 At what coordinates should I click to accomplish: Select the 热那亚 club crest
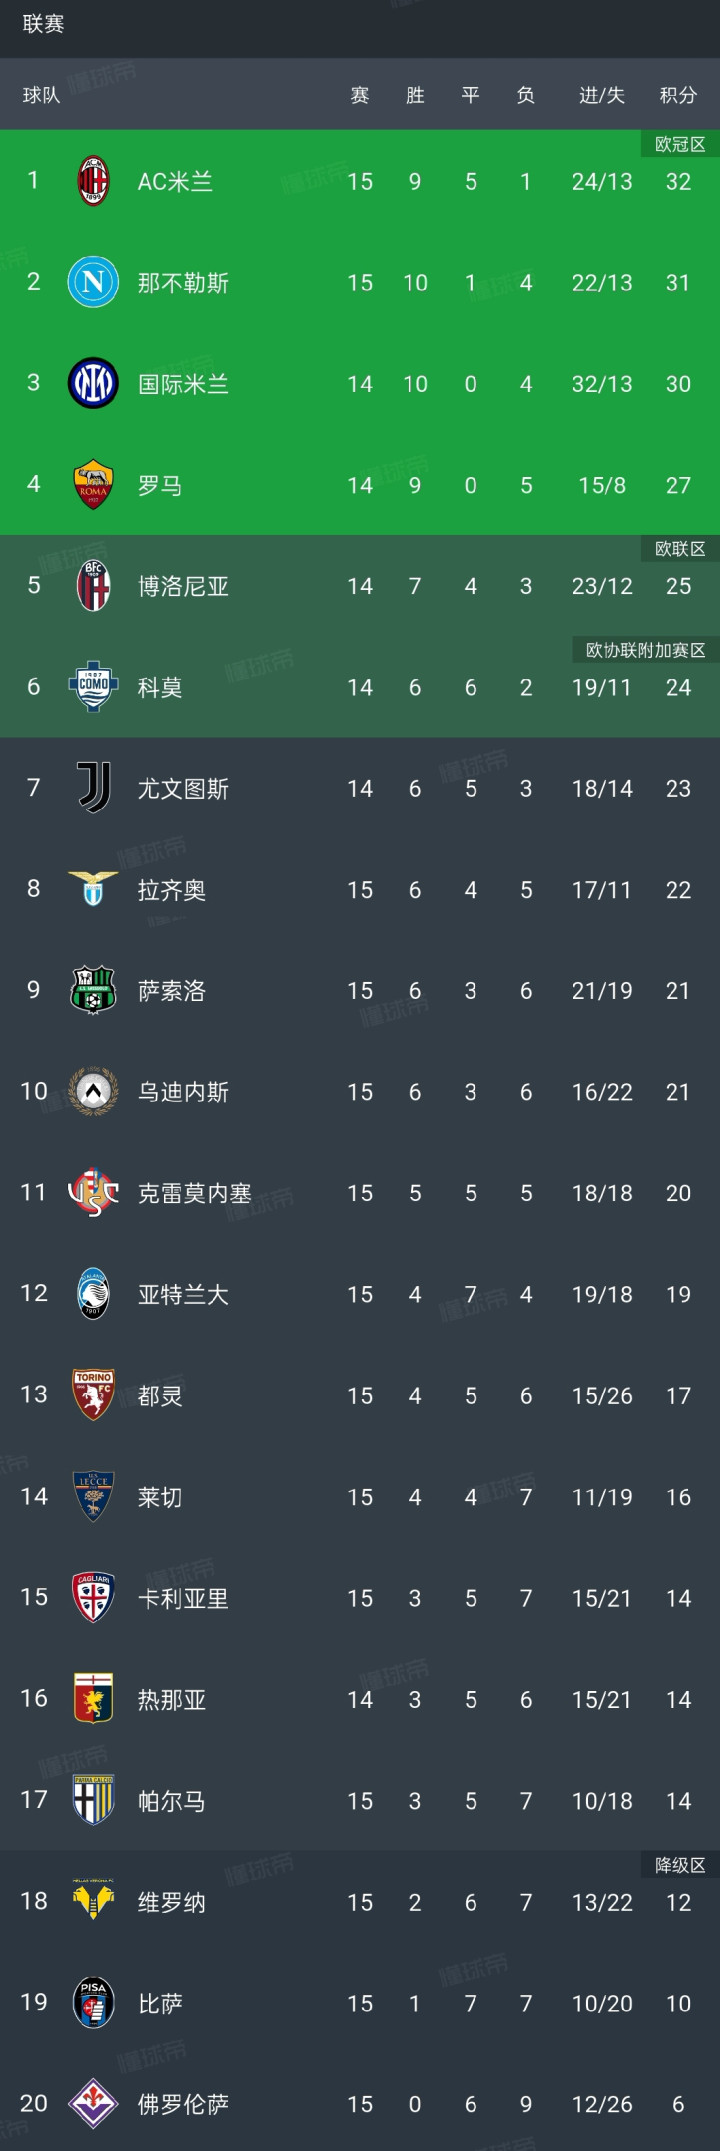(93, 1698)
